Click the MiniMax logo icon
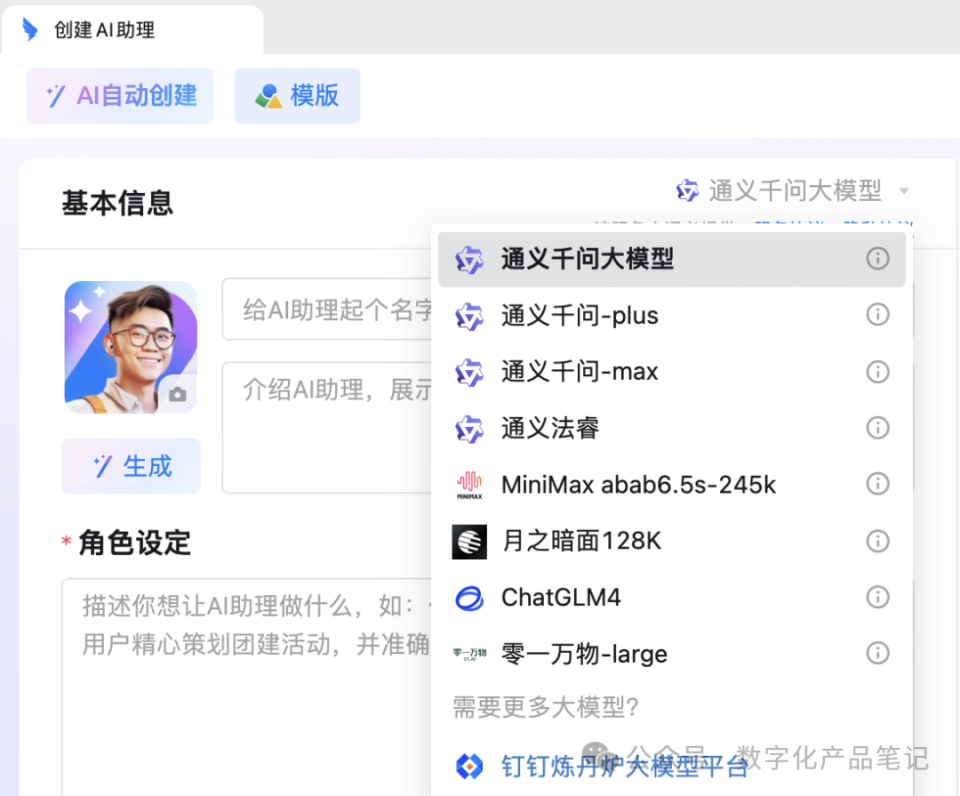This screenshot has height=796, width=960. pos(470,485)
